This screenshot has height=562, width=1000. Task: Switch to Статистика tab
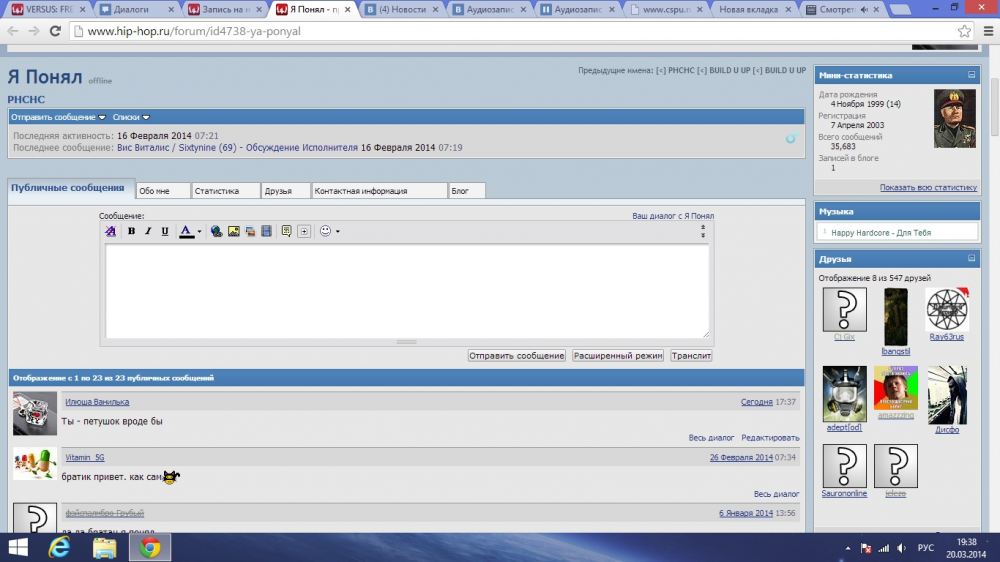226,191
